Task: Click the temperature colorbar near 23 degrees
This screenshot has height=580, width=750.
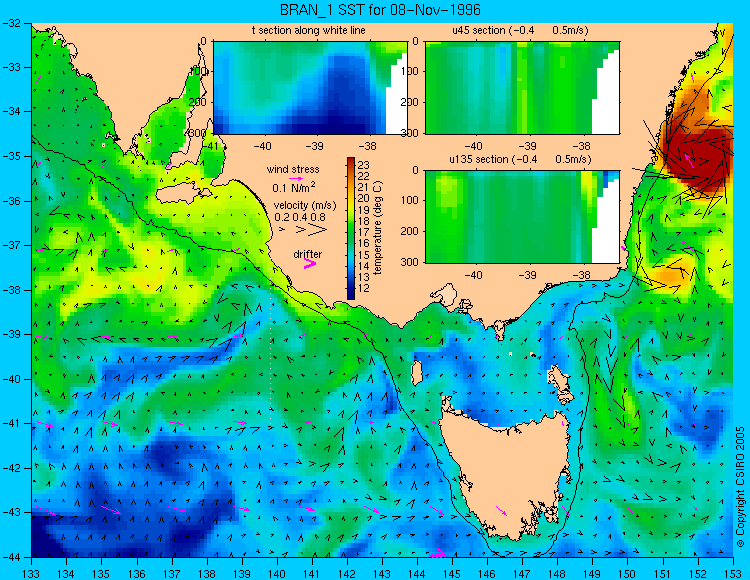Action: coord(351,163)
